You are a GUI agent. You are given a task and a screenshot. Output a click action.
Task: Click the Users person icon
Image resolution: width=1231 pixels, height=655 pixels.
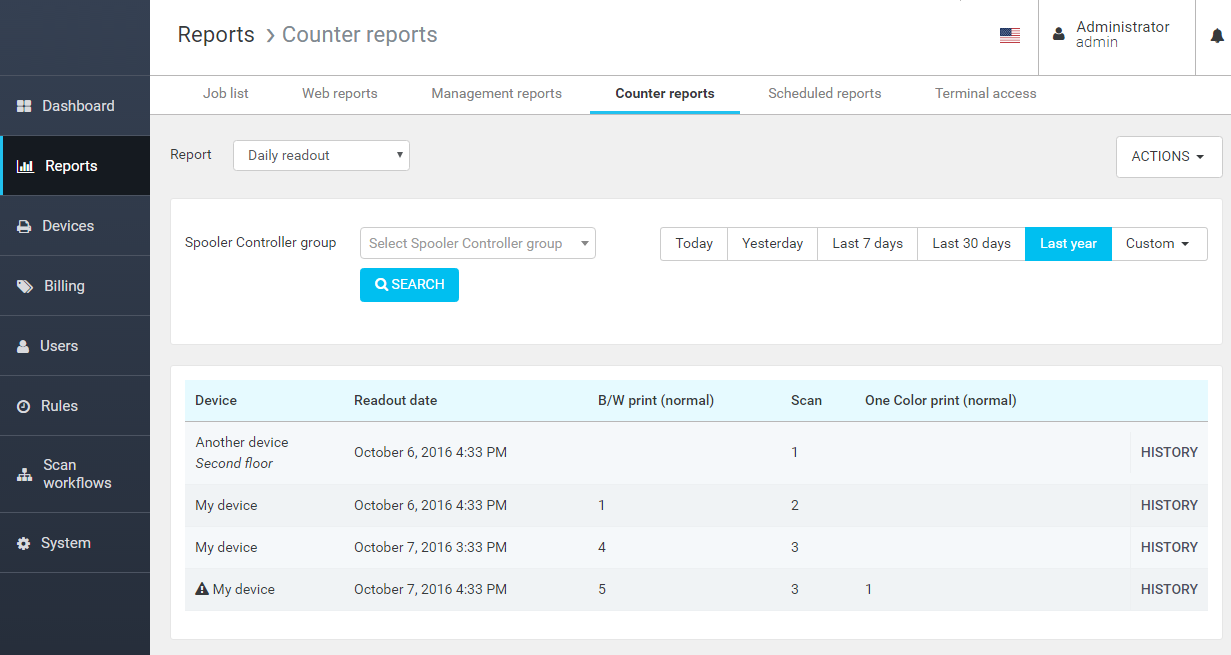point(23,346)
